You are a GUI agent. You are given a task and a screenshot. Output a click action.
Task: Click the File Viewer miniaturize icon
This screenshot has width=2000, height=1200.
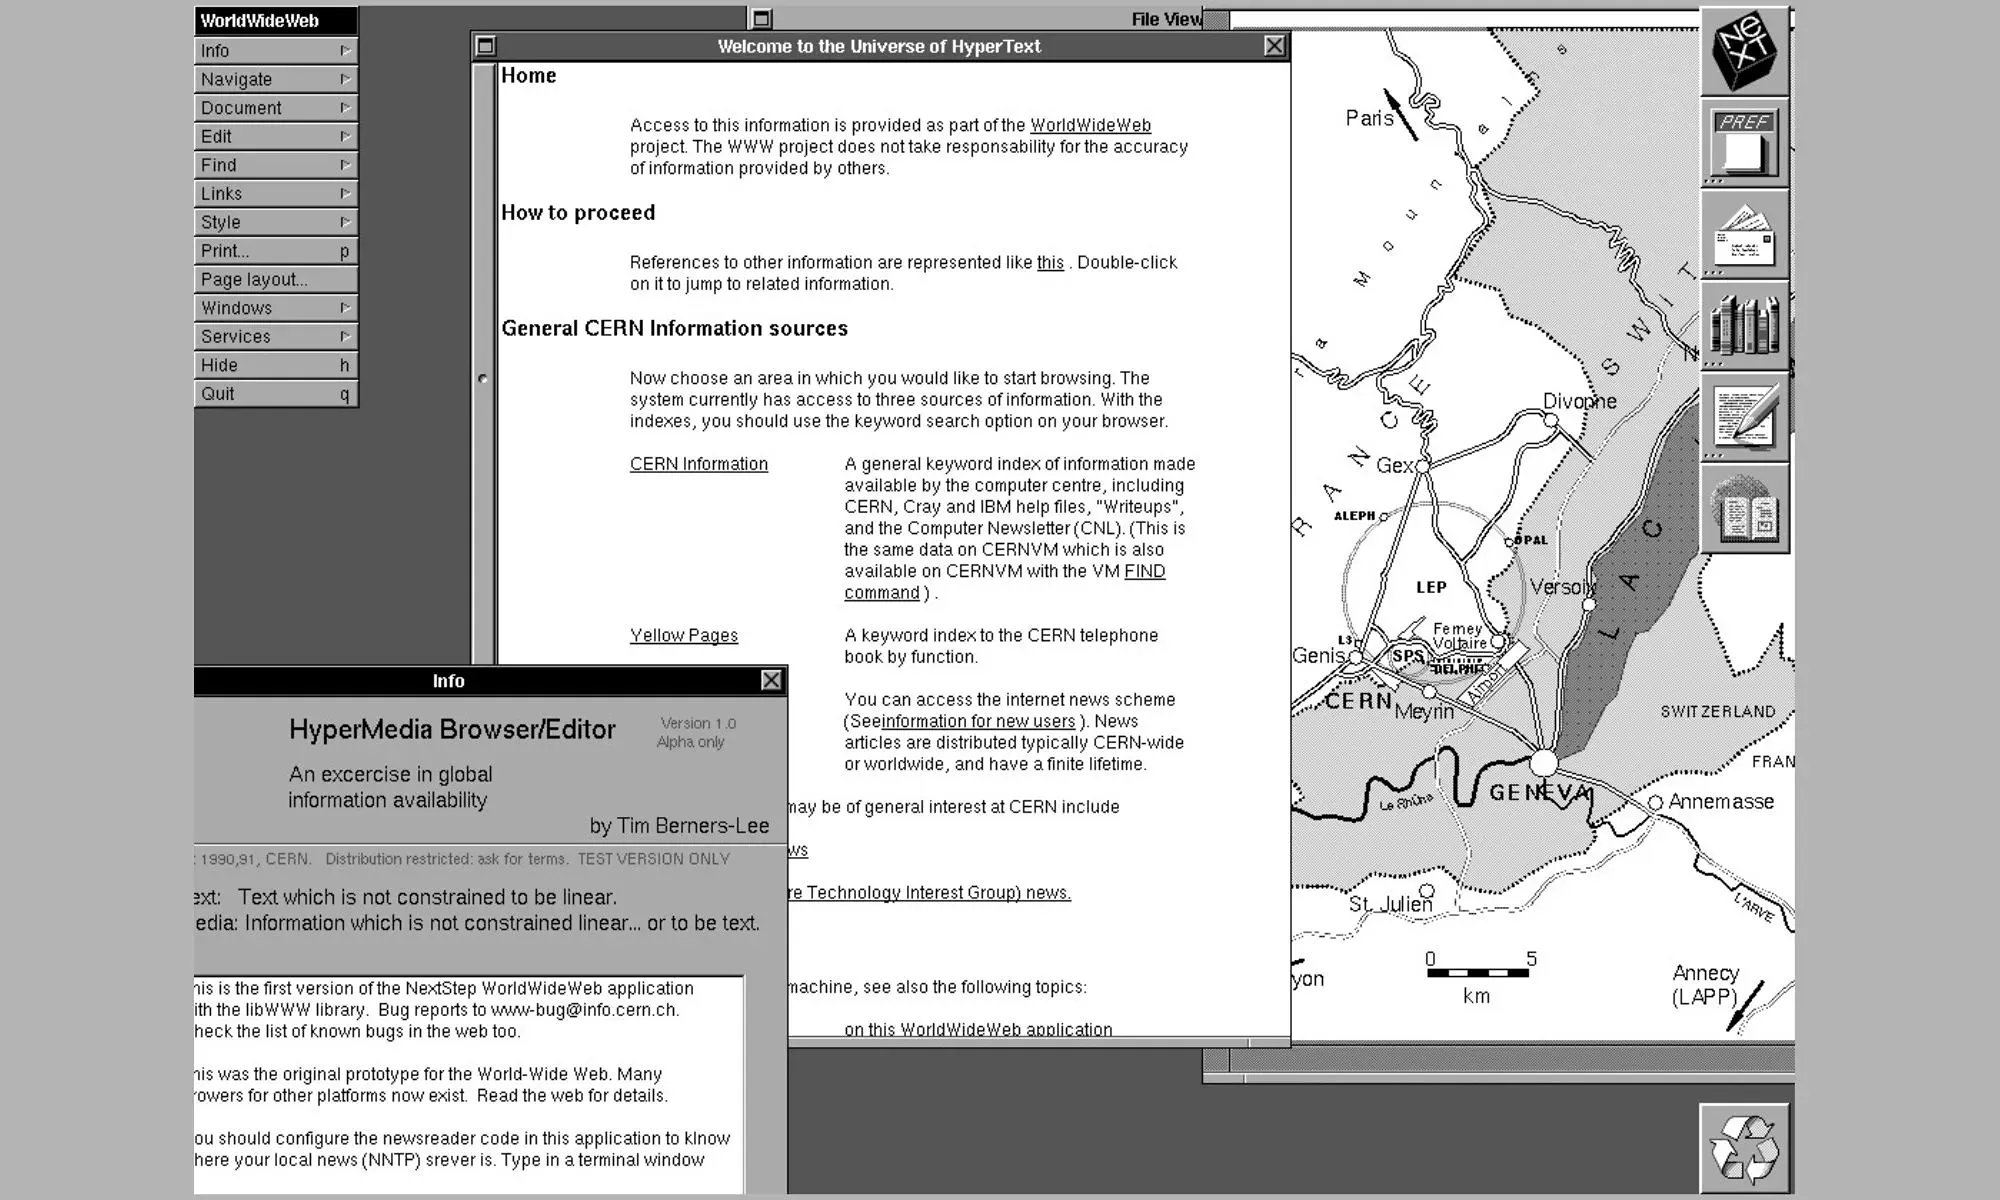(761, 18)
